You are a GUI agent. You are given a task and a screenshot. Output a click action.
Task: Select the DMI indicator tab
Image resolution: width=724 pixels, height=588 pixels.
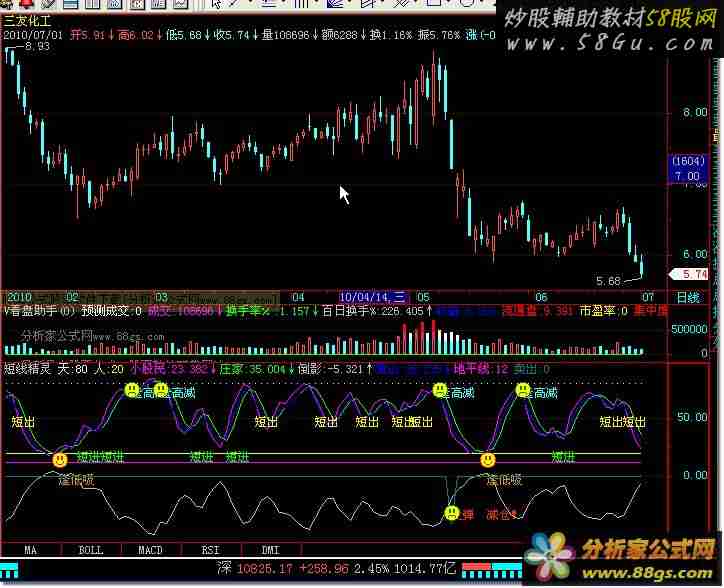271,550
